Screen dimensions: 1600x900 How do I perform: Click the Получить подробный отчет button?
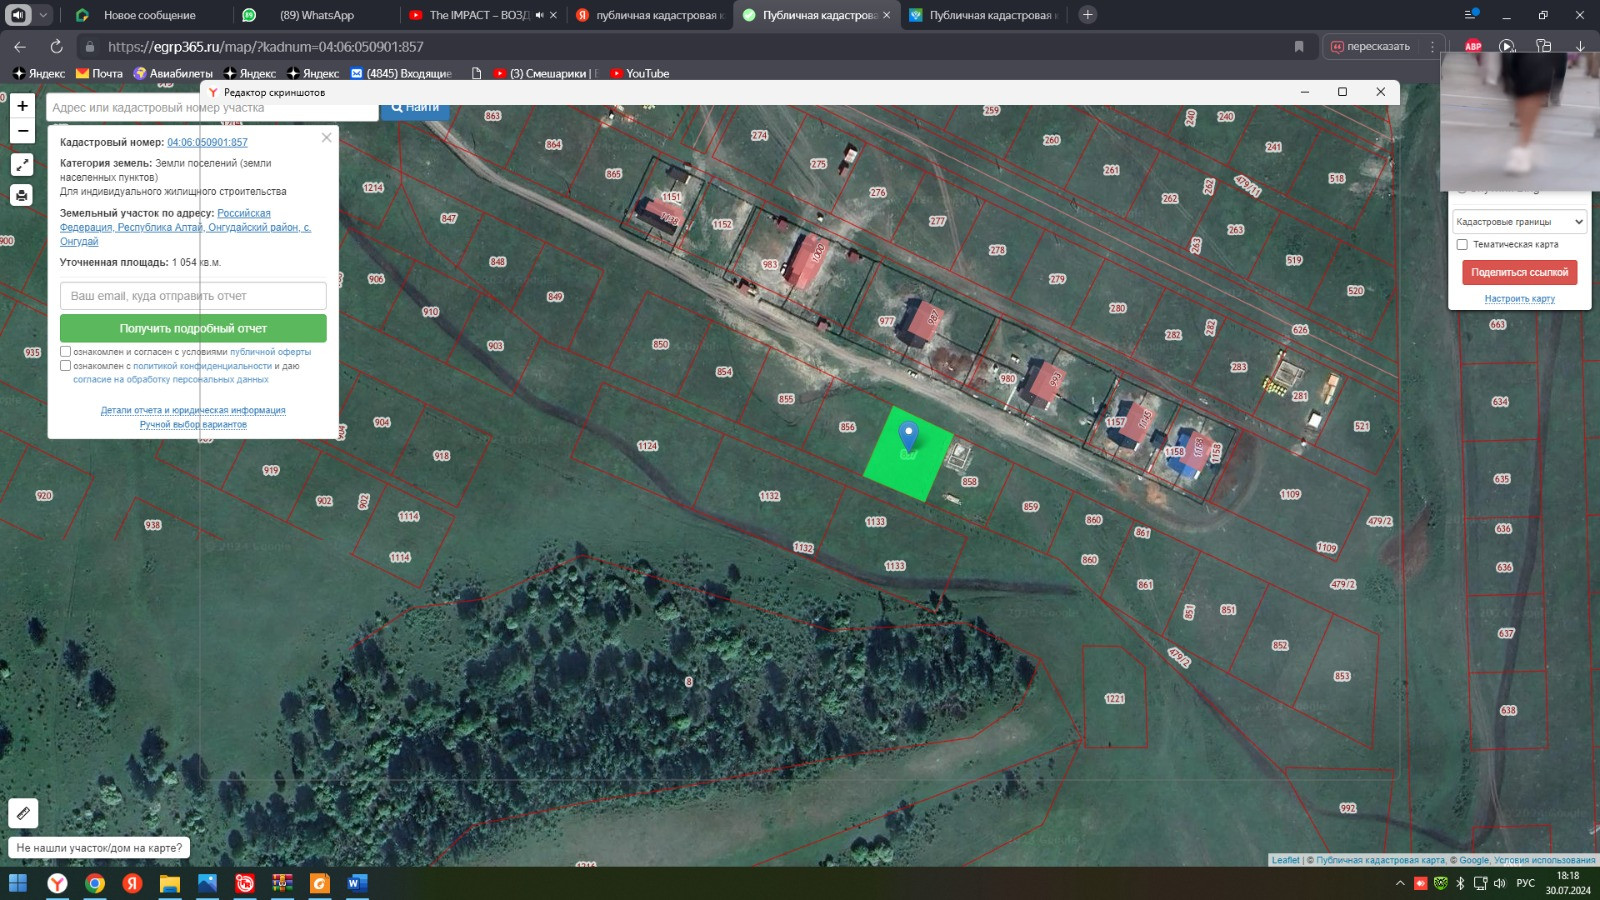pyautogui.click(x=193, y=328)
